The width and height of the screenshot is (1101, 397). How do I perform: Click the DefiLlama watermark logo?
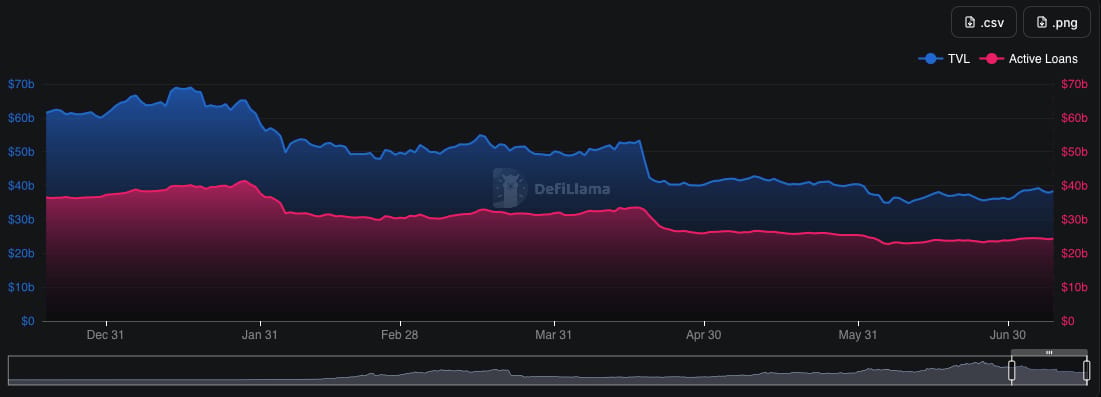click(x=509, y=188)
